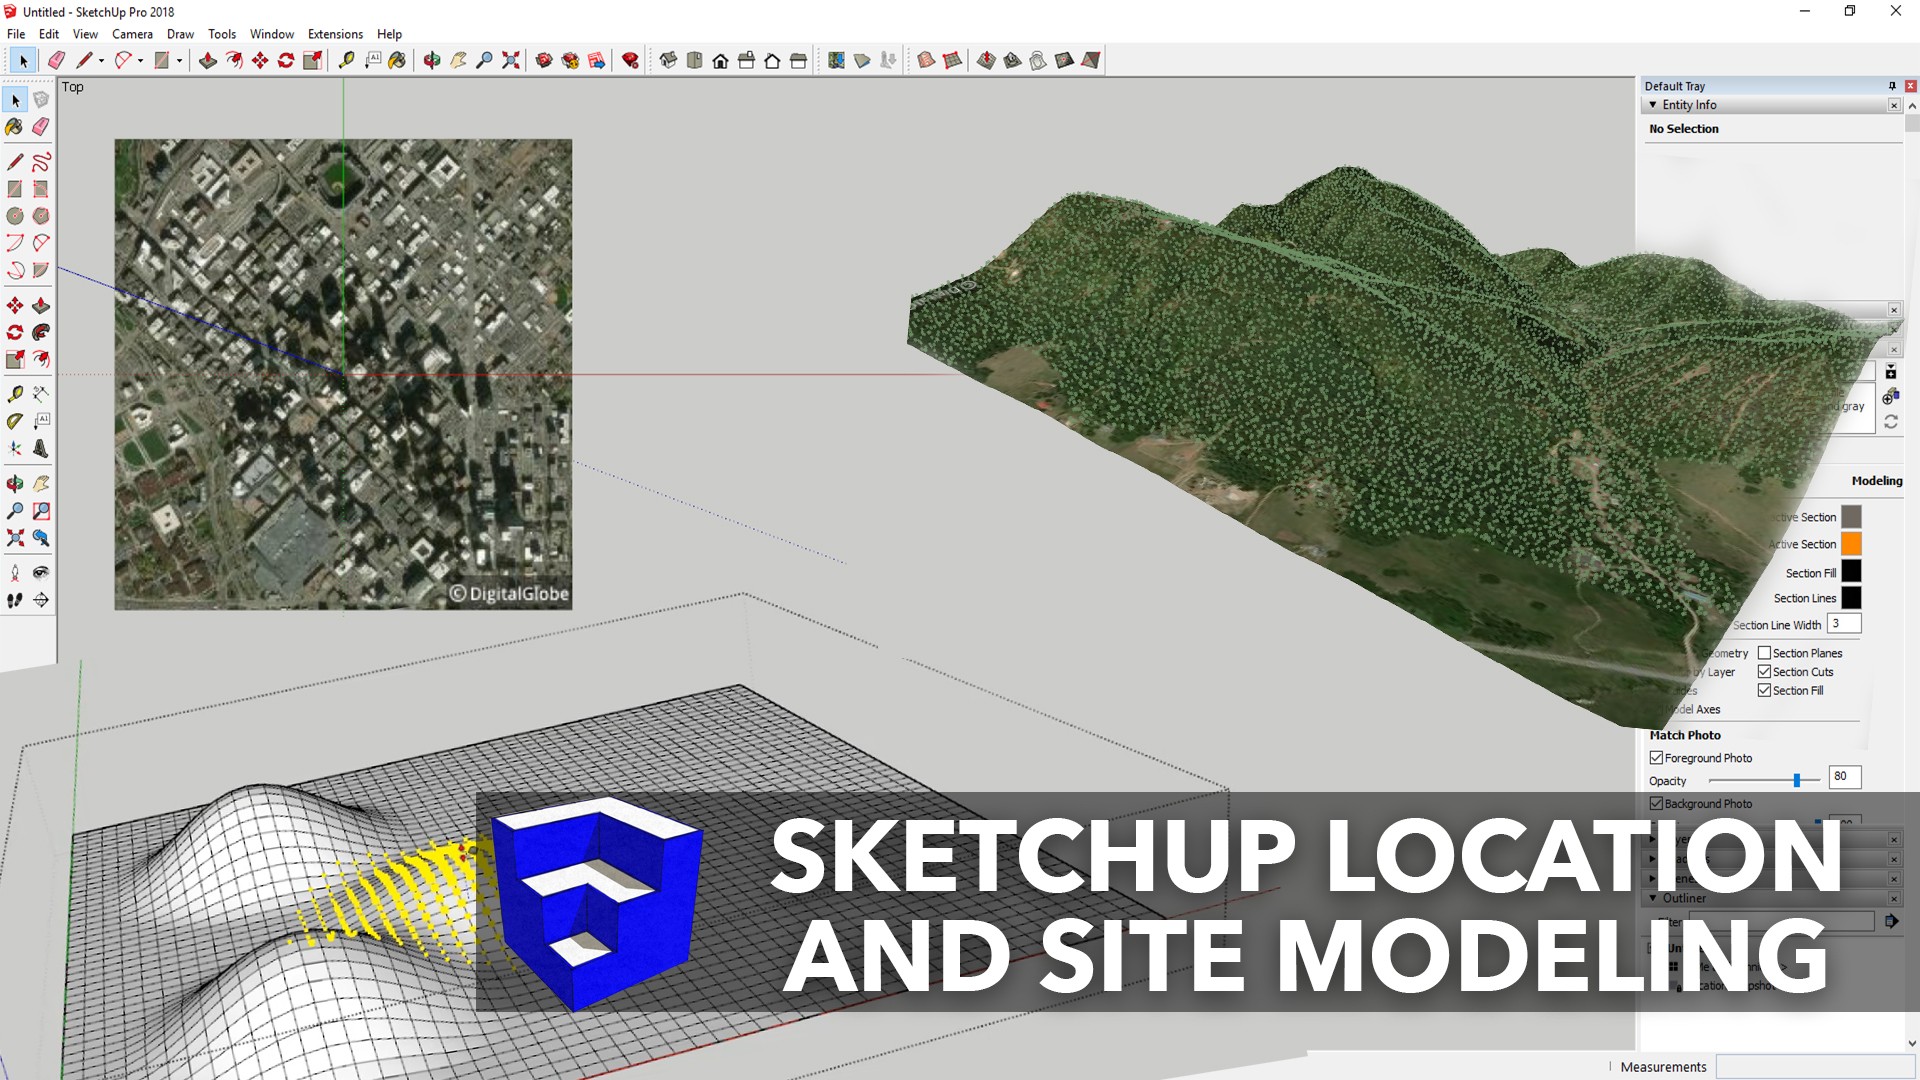
Task: Open the Draw menu
Action: [x=180, y=34]
